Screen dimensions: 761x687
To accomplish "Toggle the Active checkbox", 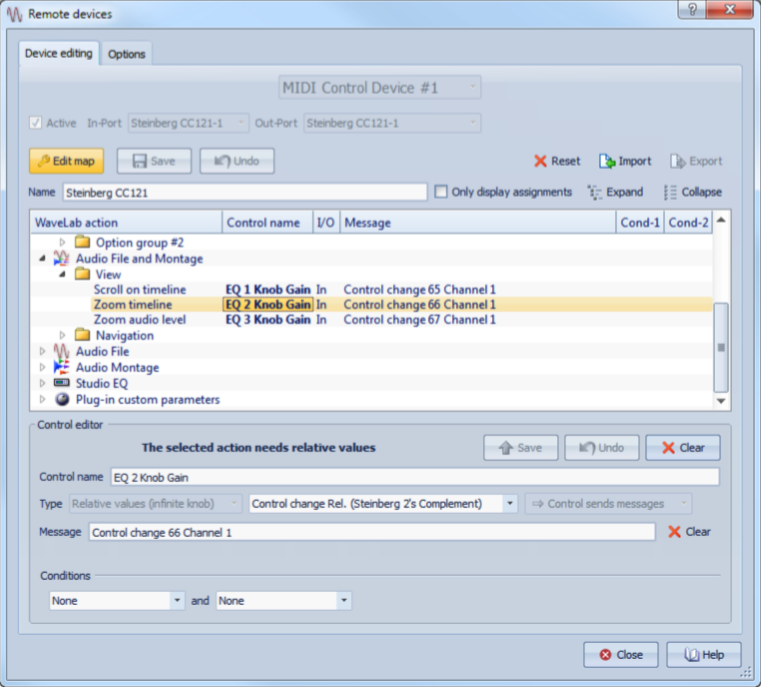I will (35, 123).
